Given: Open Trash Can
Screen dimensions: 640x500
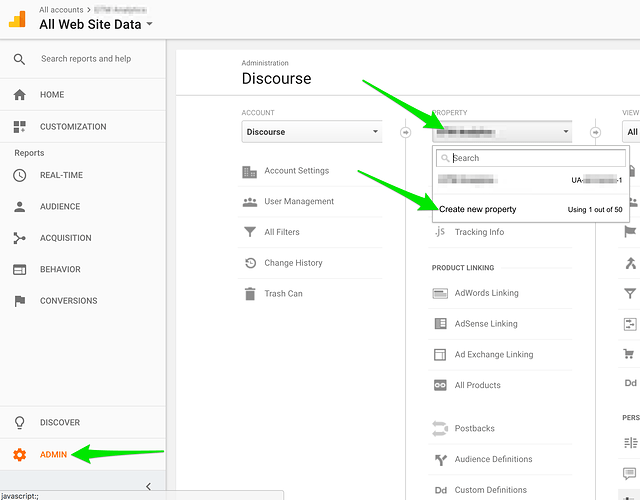Looking at the screenshot, I should [x=283, y=293].
